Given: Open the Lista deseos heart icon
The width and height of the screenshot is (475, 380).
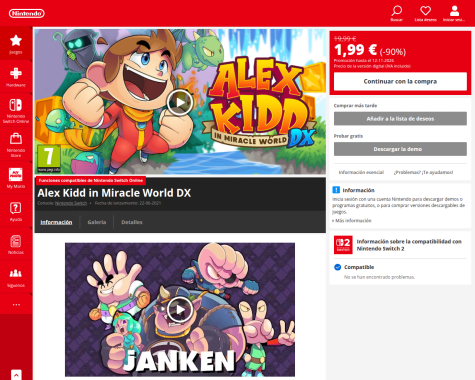Looking at the screenshot, I should point(425,11).
